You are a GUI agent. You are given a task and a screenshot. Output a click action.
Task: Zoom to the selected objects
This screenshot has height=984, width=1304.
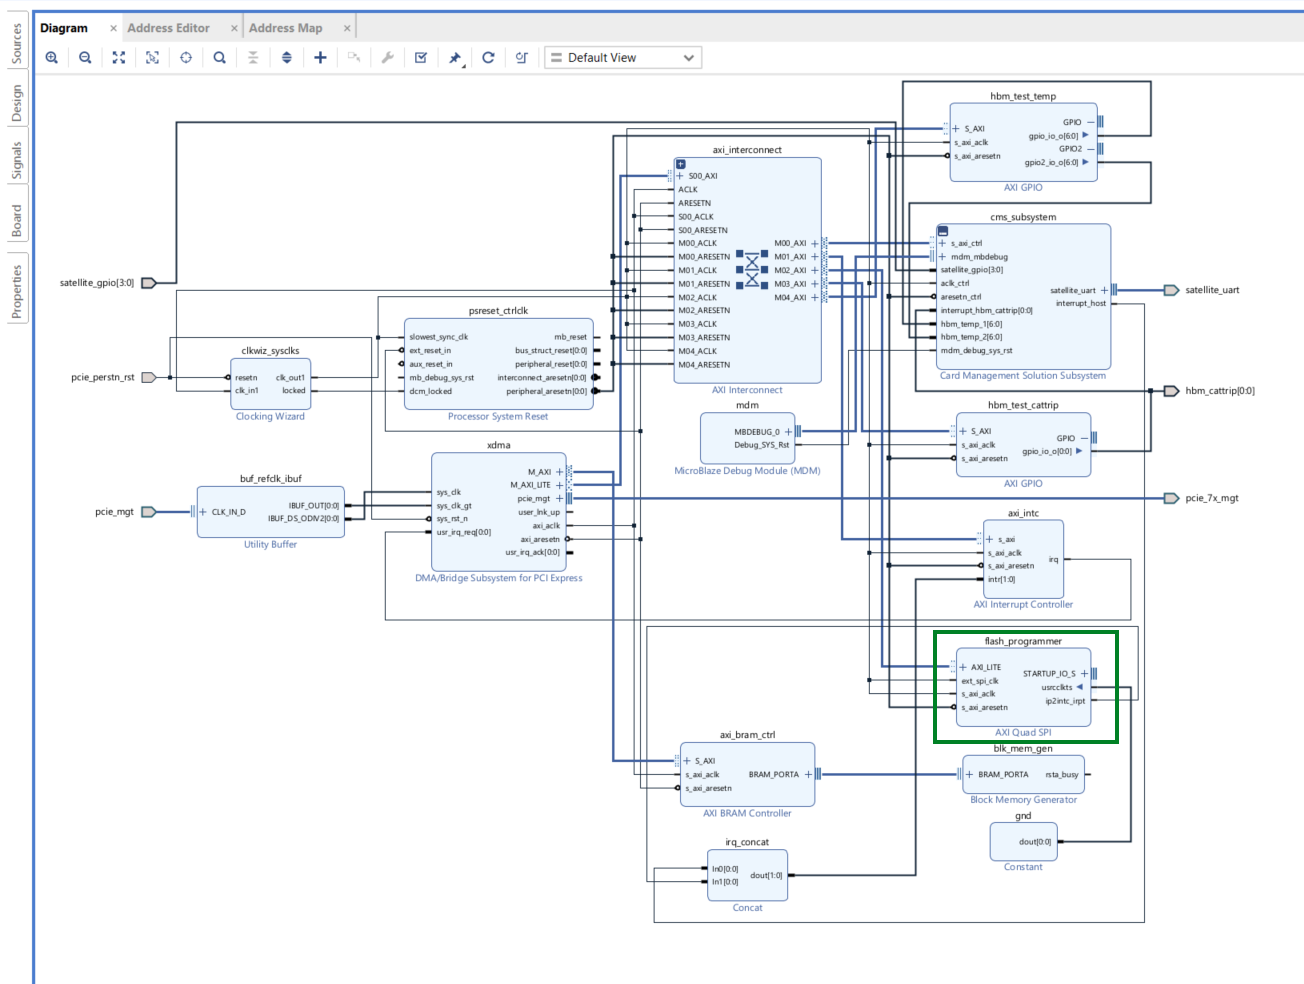(151, 57)
